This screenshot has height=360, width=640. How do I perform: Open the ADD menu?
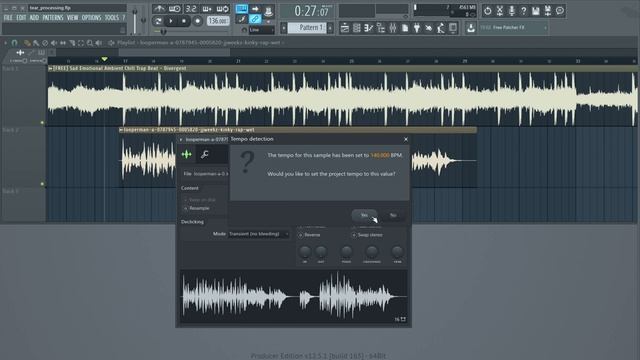pos(34,18)
